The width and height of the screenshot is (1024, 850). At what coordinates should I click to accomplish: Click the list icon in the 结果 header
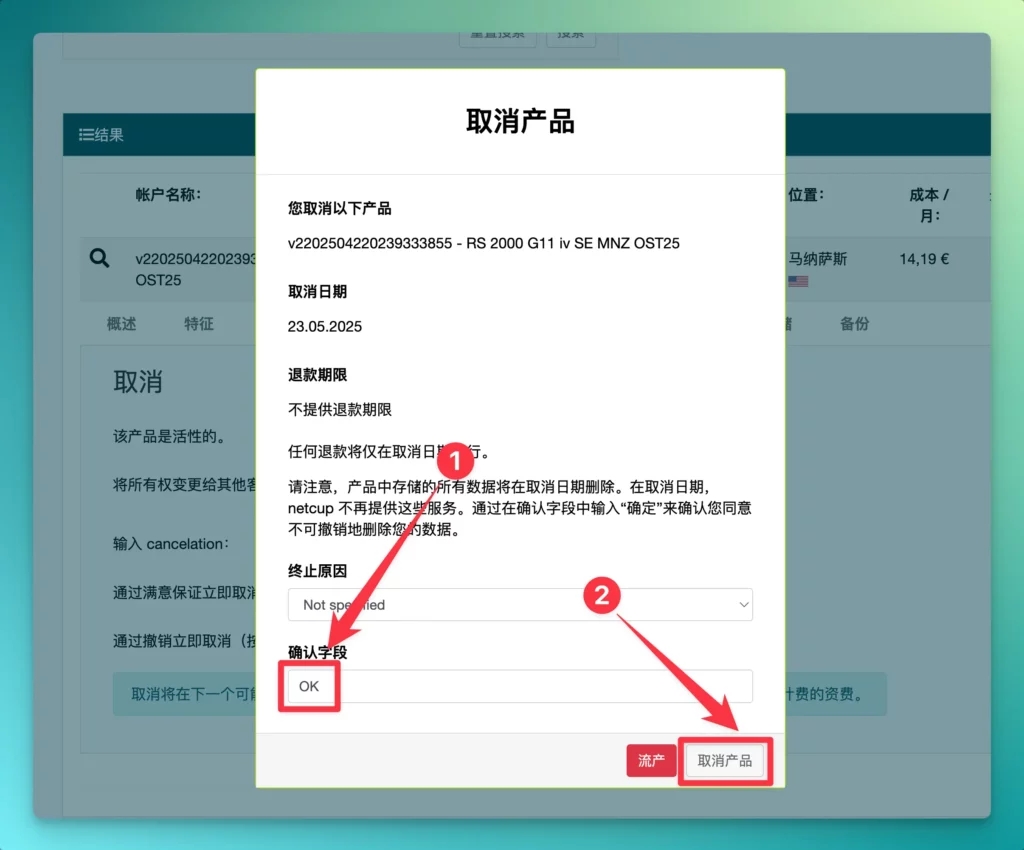pyautogui.click(x=88, y=134)
